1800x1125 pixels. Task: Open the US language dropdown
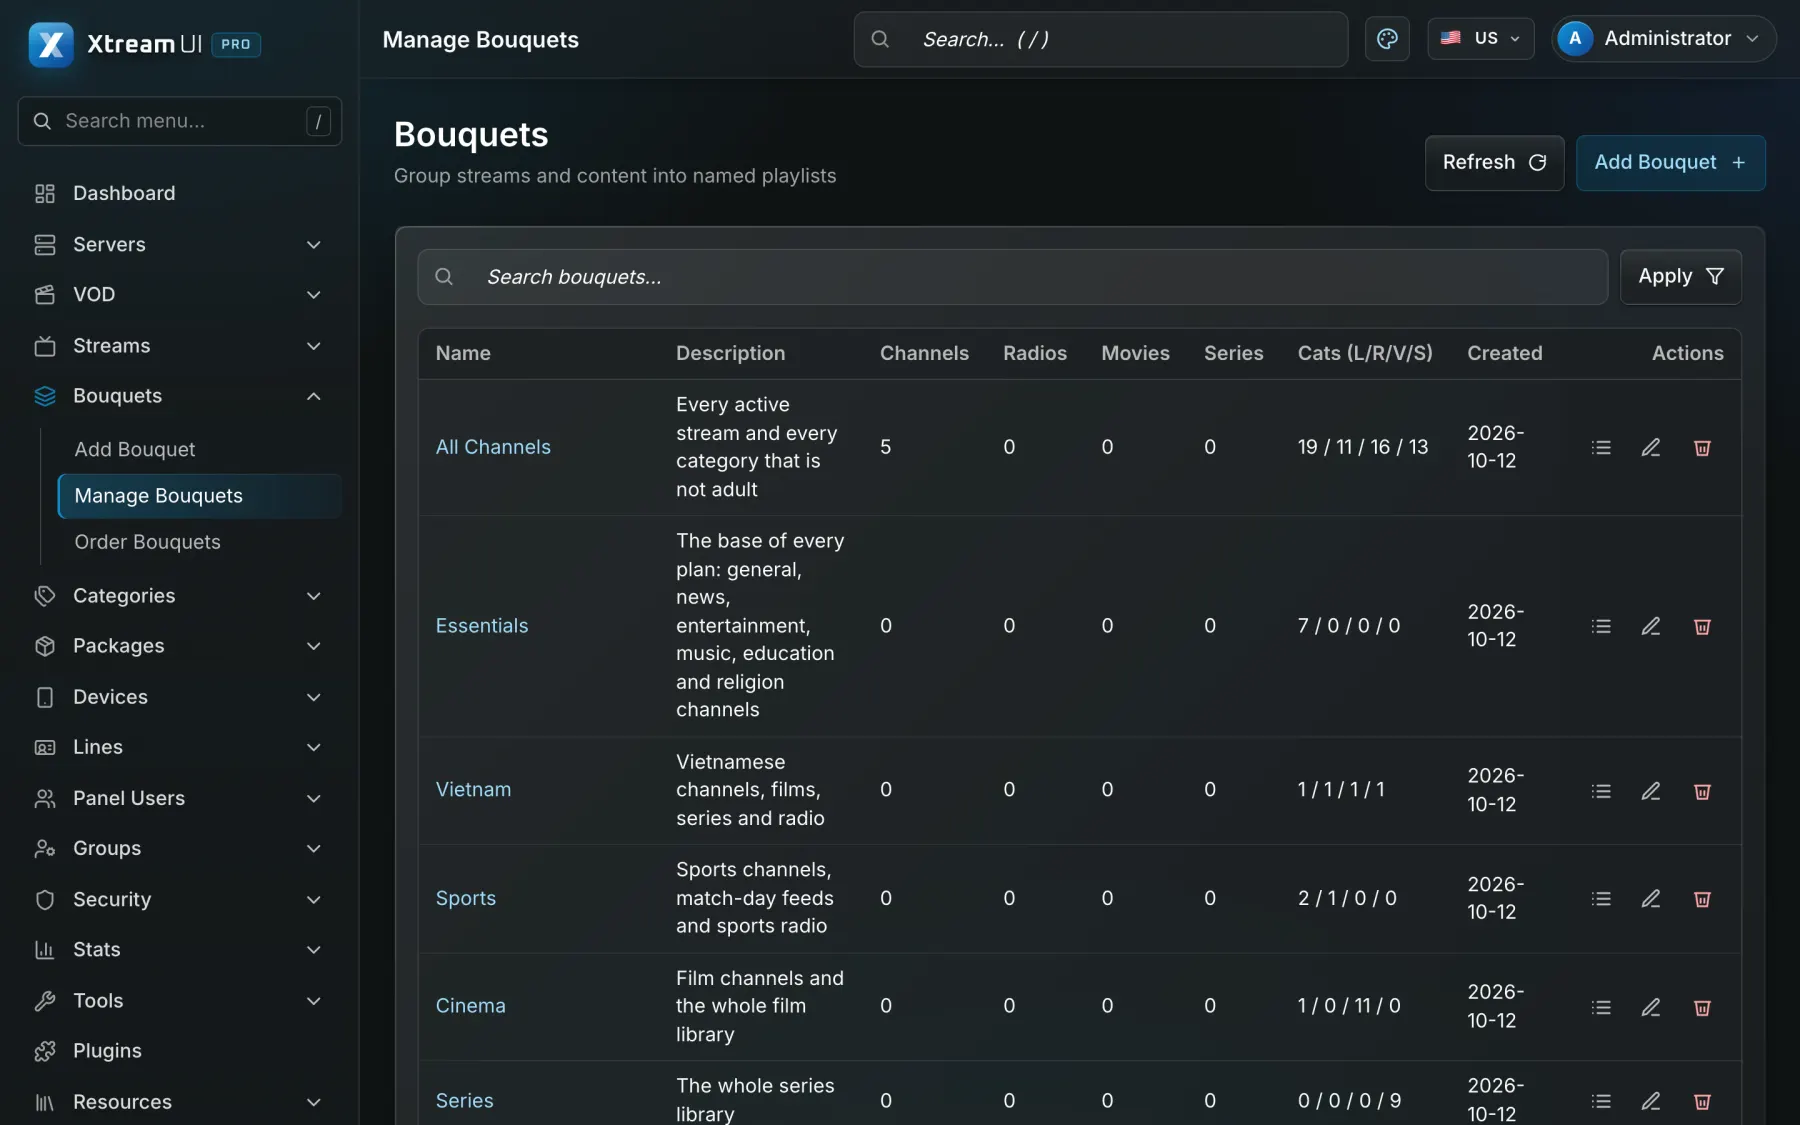pyautogui.click(x=1480, y=39)
